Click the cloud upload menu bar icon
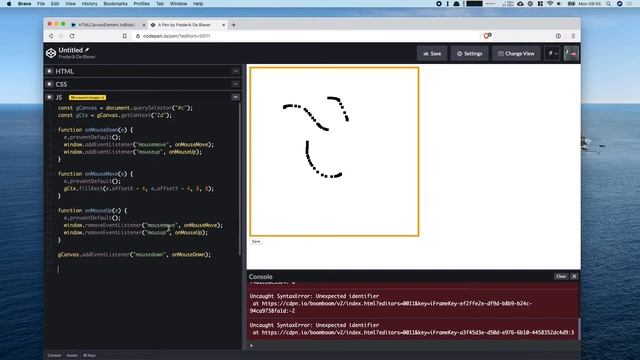This screenshot has height=360, width=640. tap(520, 4)
